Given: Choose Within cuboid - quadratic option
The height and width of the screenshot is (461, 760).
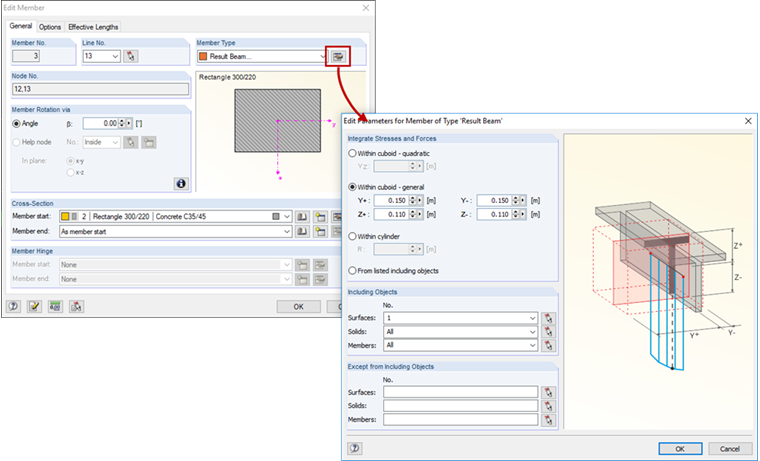Looking at the screenshot, I should tap(352, 153).
